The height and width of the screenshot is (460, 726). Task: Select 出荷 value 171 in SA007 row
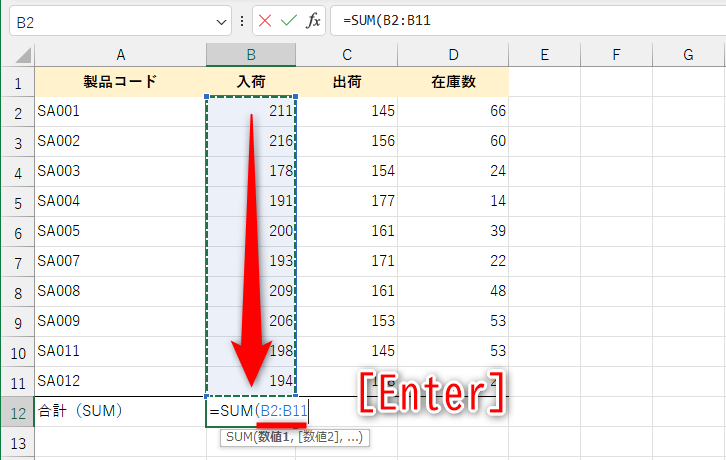tap(347, 261)
